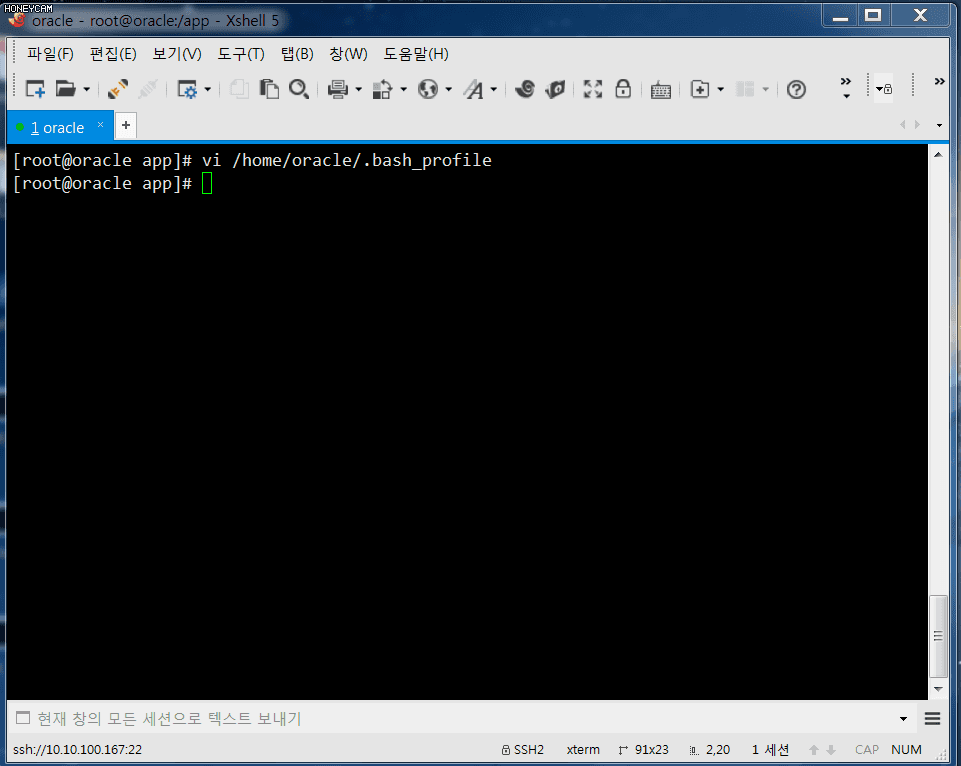Open the compose bar target dropdown
Screen dimensions: 961x766
[903, 719]
